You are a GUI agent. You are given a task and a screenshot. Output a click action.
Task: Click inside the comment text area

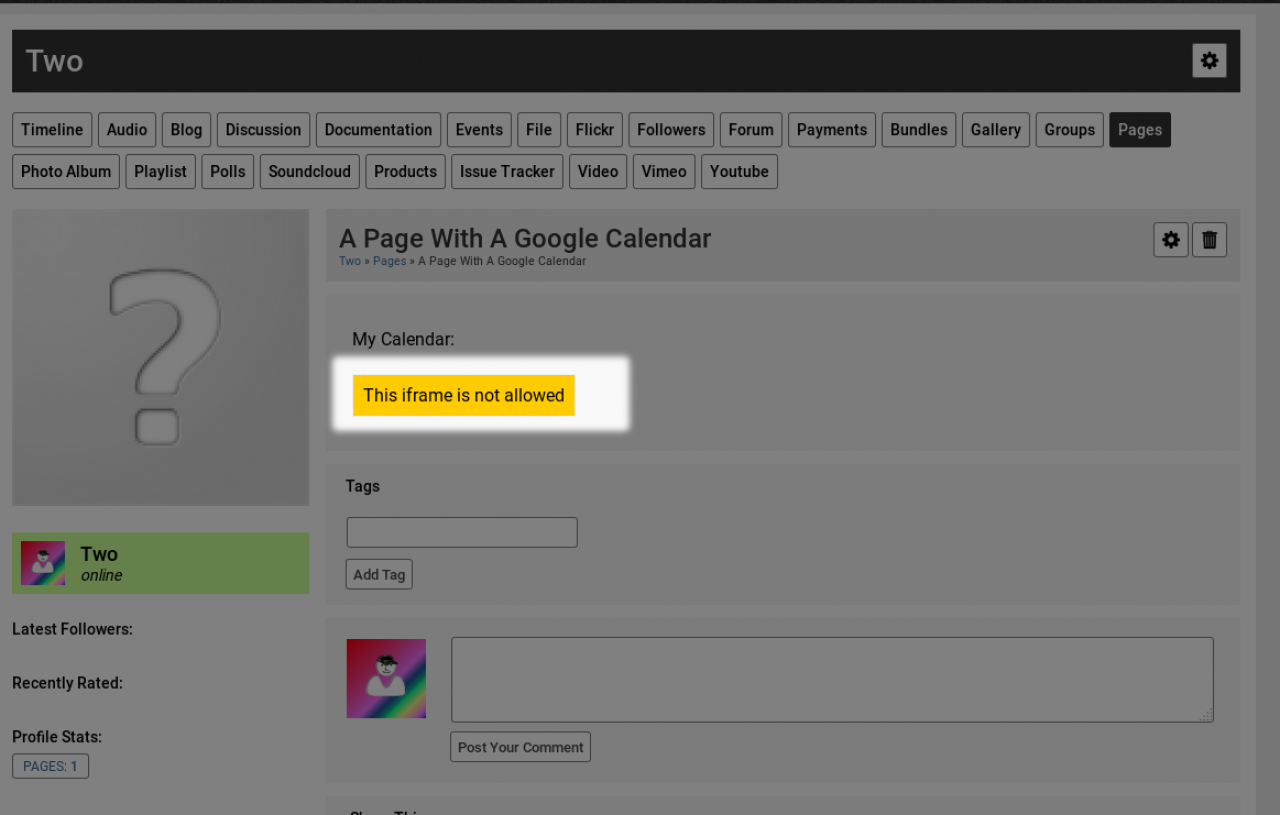[x=832, y=679]
